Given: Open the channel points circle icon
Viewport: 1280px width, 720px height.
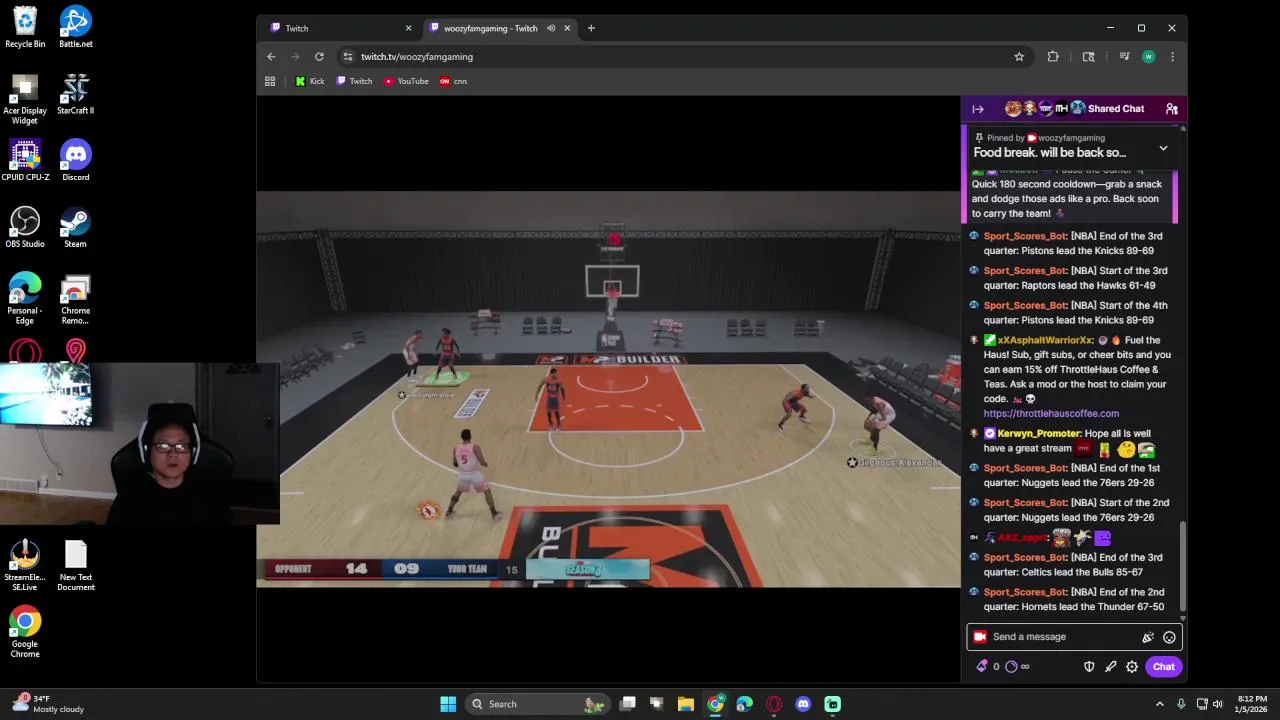Looking at the screenshot, I should pyautogui.click(x=1011, y=667).
